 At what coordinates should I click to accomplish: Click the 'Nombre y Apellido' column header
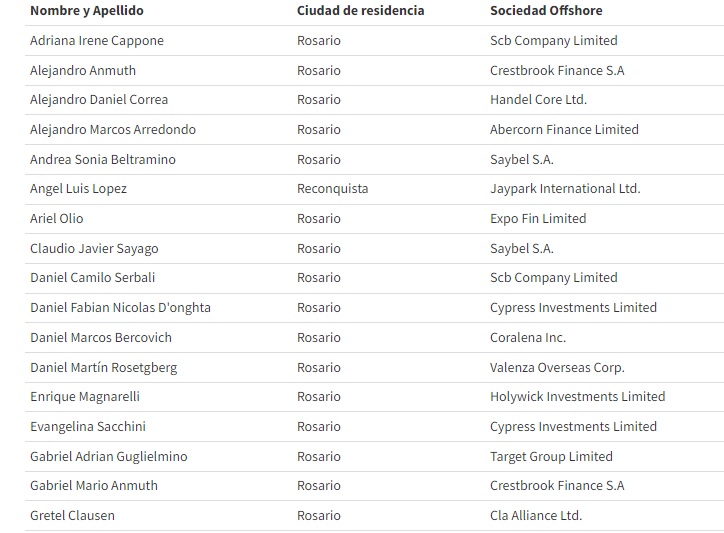point(87,11)
